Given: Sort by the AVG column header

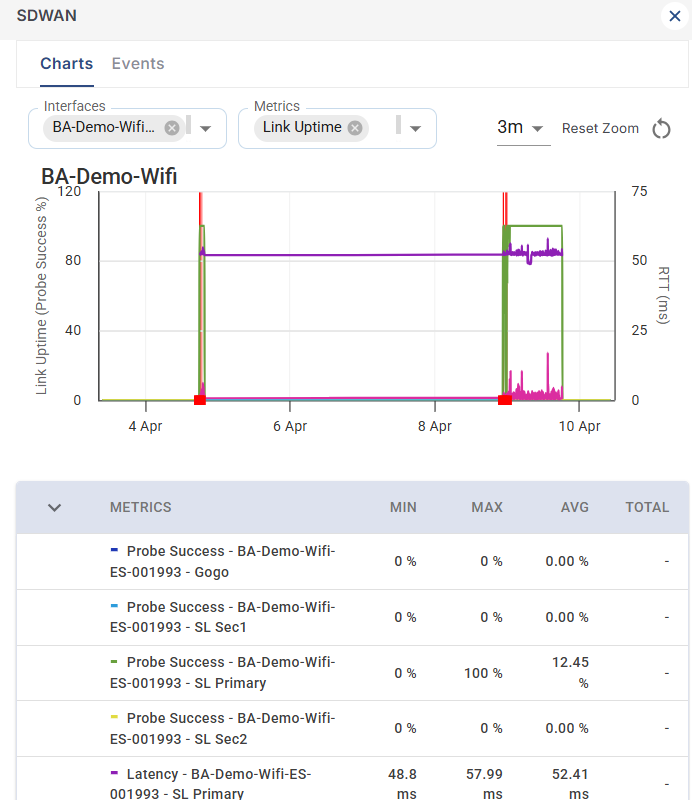Looking at the screenshot, I should 574,508.
